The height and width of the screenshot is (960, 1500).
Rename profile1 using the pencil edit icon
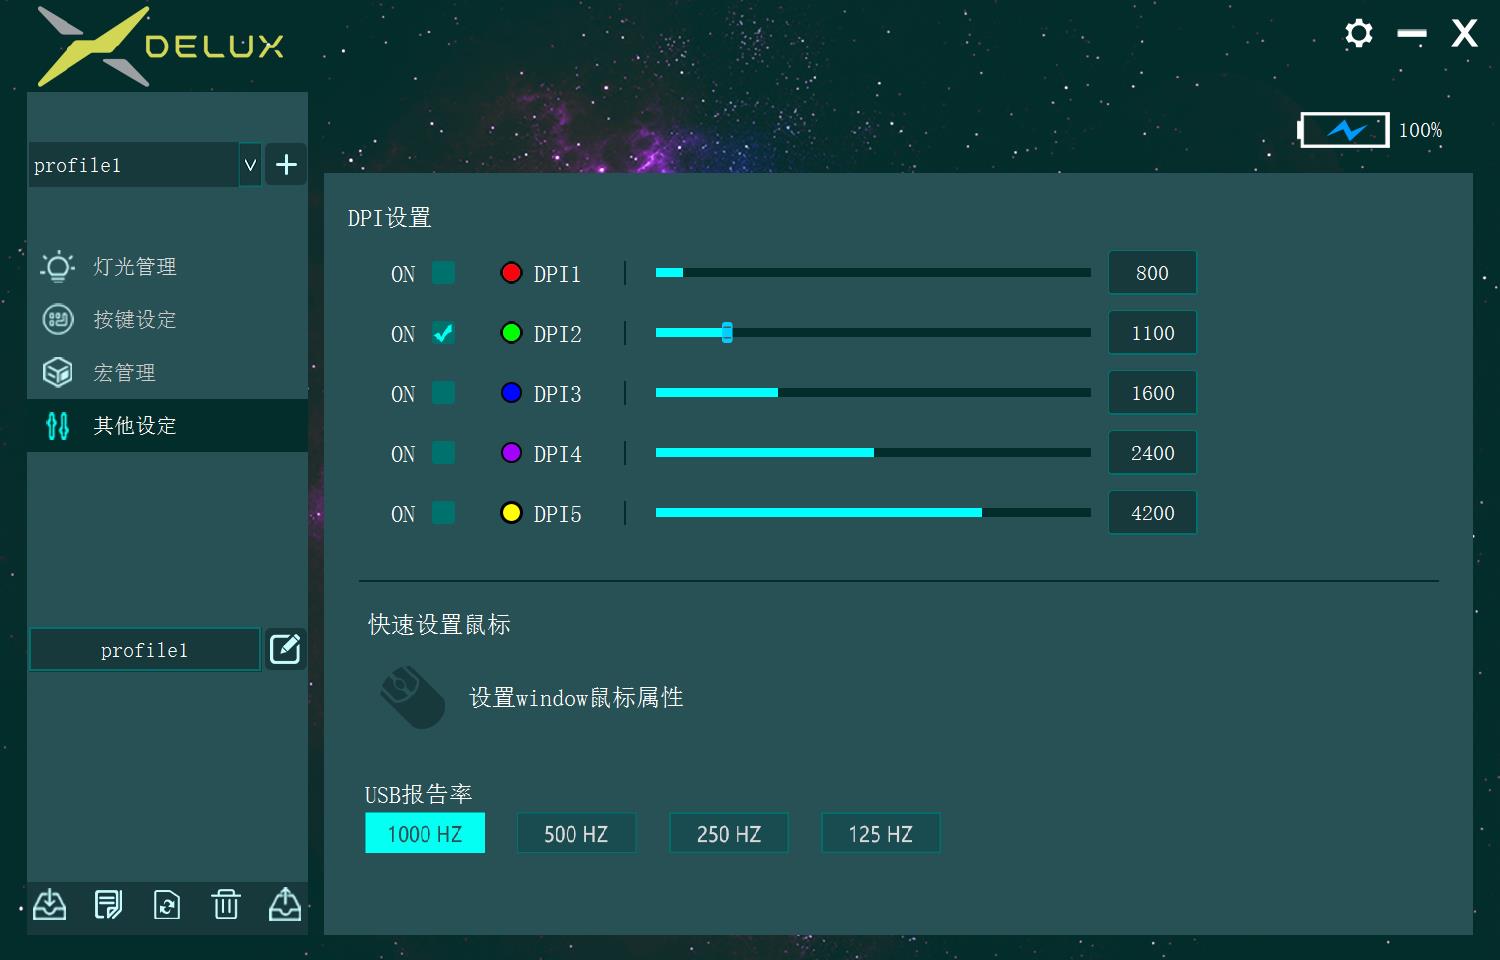point(285,648)
